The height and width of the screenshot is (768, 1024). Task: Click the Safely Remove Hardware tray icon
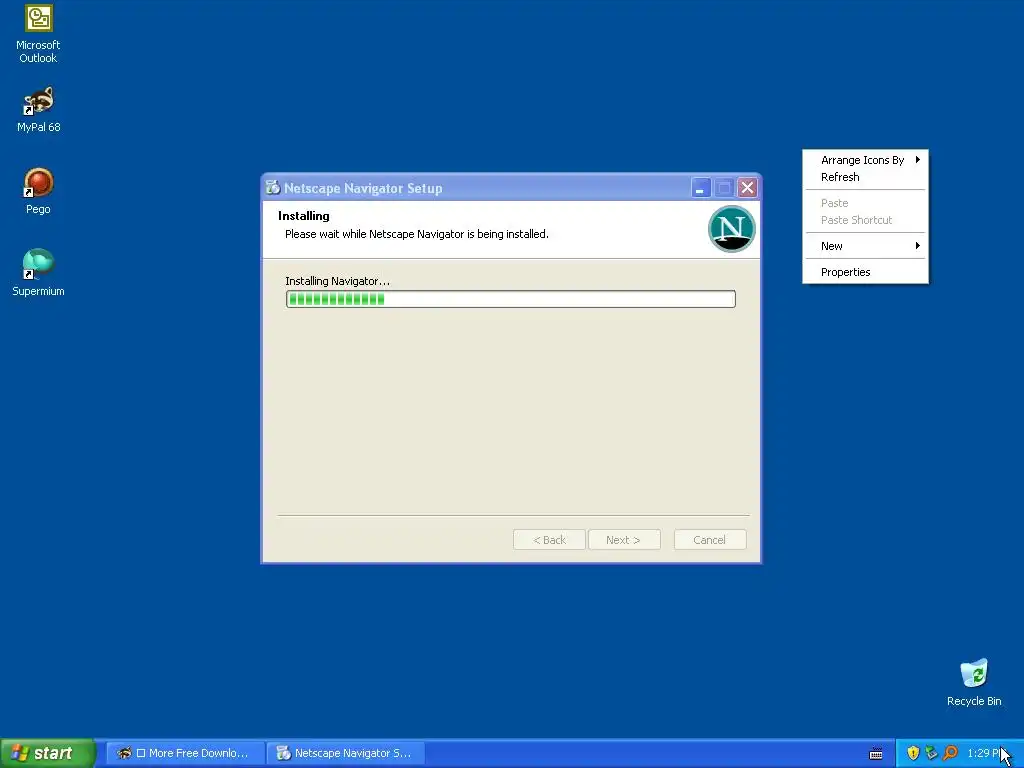[931, 753]
